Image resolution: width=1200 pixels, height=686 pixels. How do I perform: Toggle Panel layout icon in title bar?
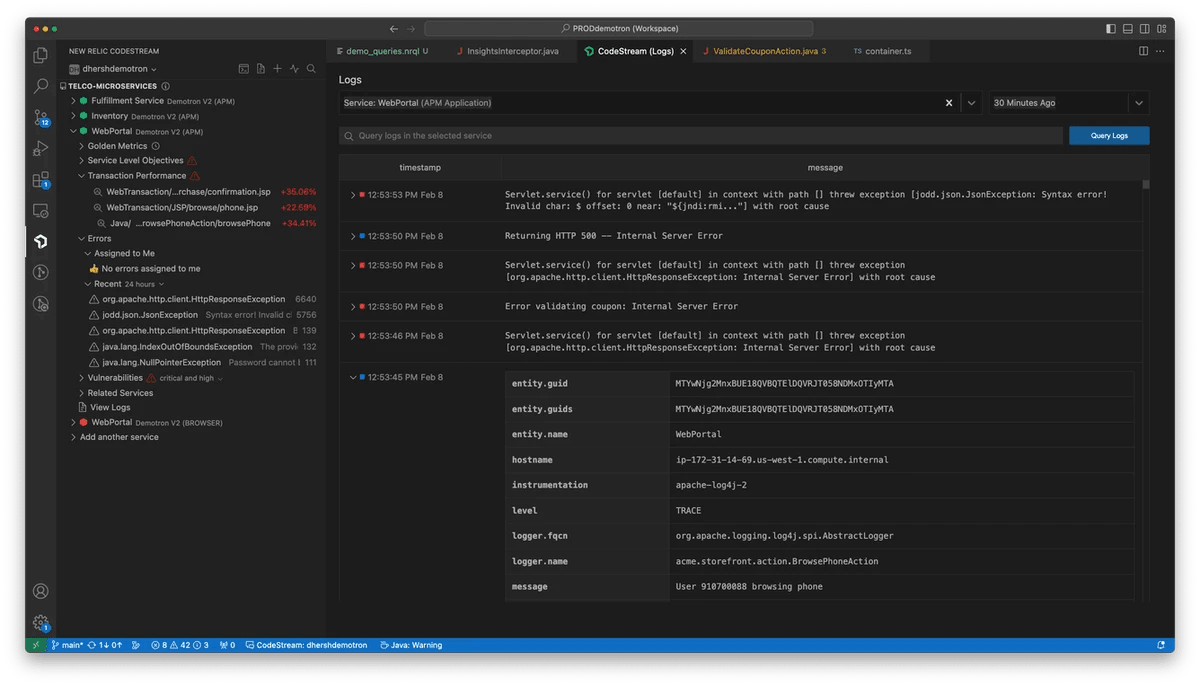point(1128,29)
